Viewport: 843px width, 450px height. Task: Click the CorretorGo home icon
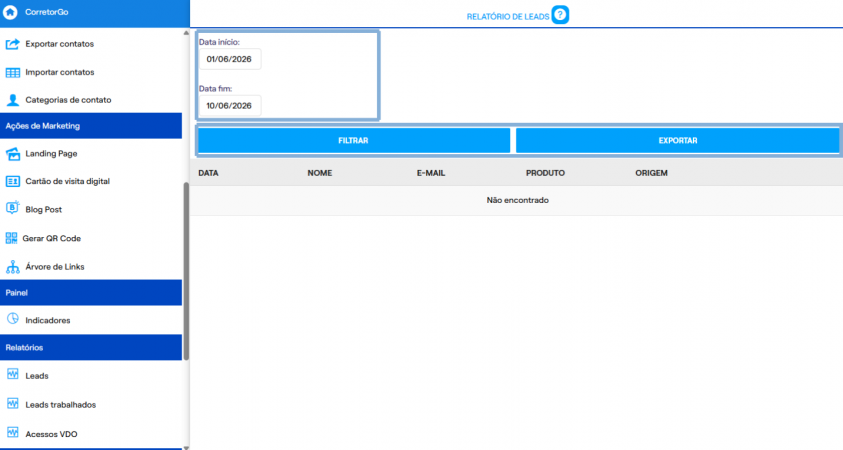pos(10,12)
